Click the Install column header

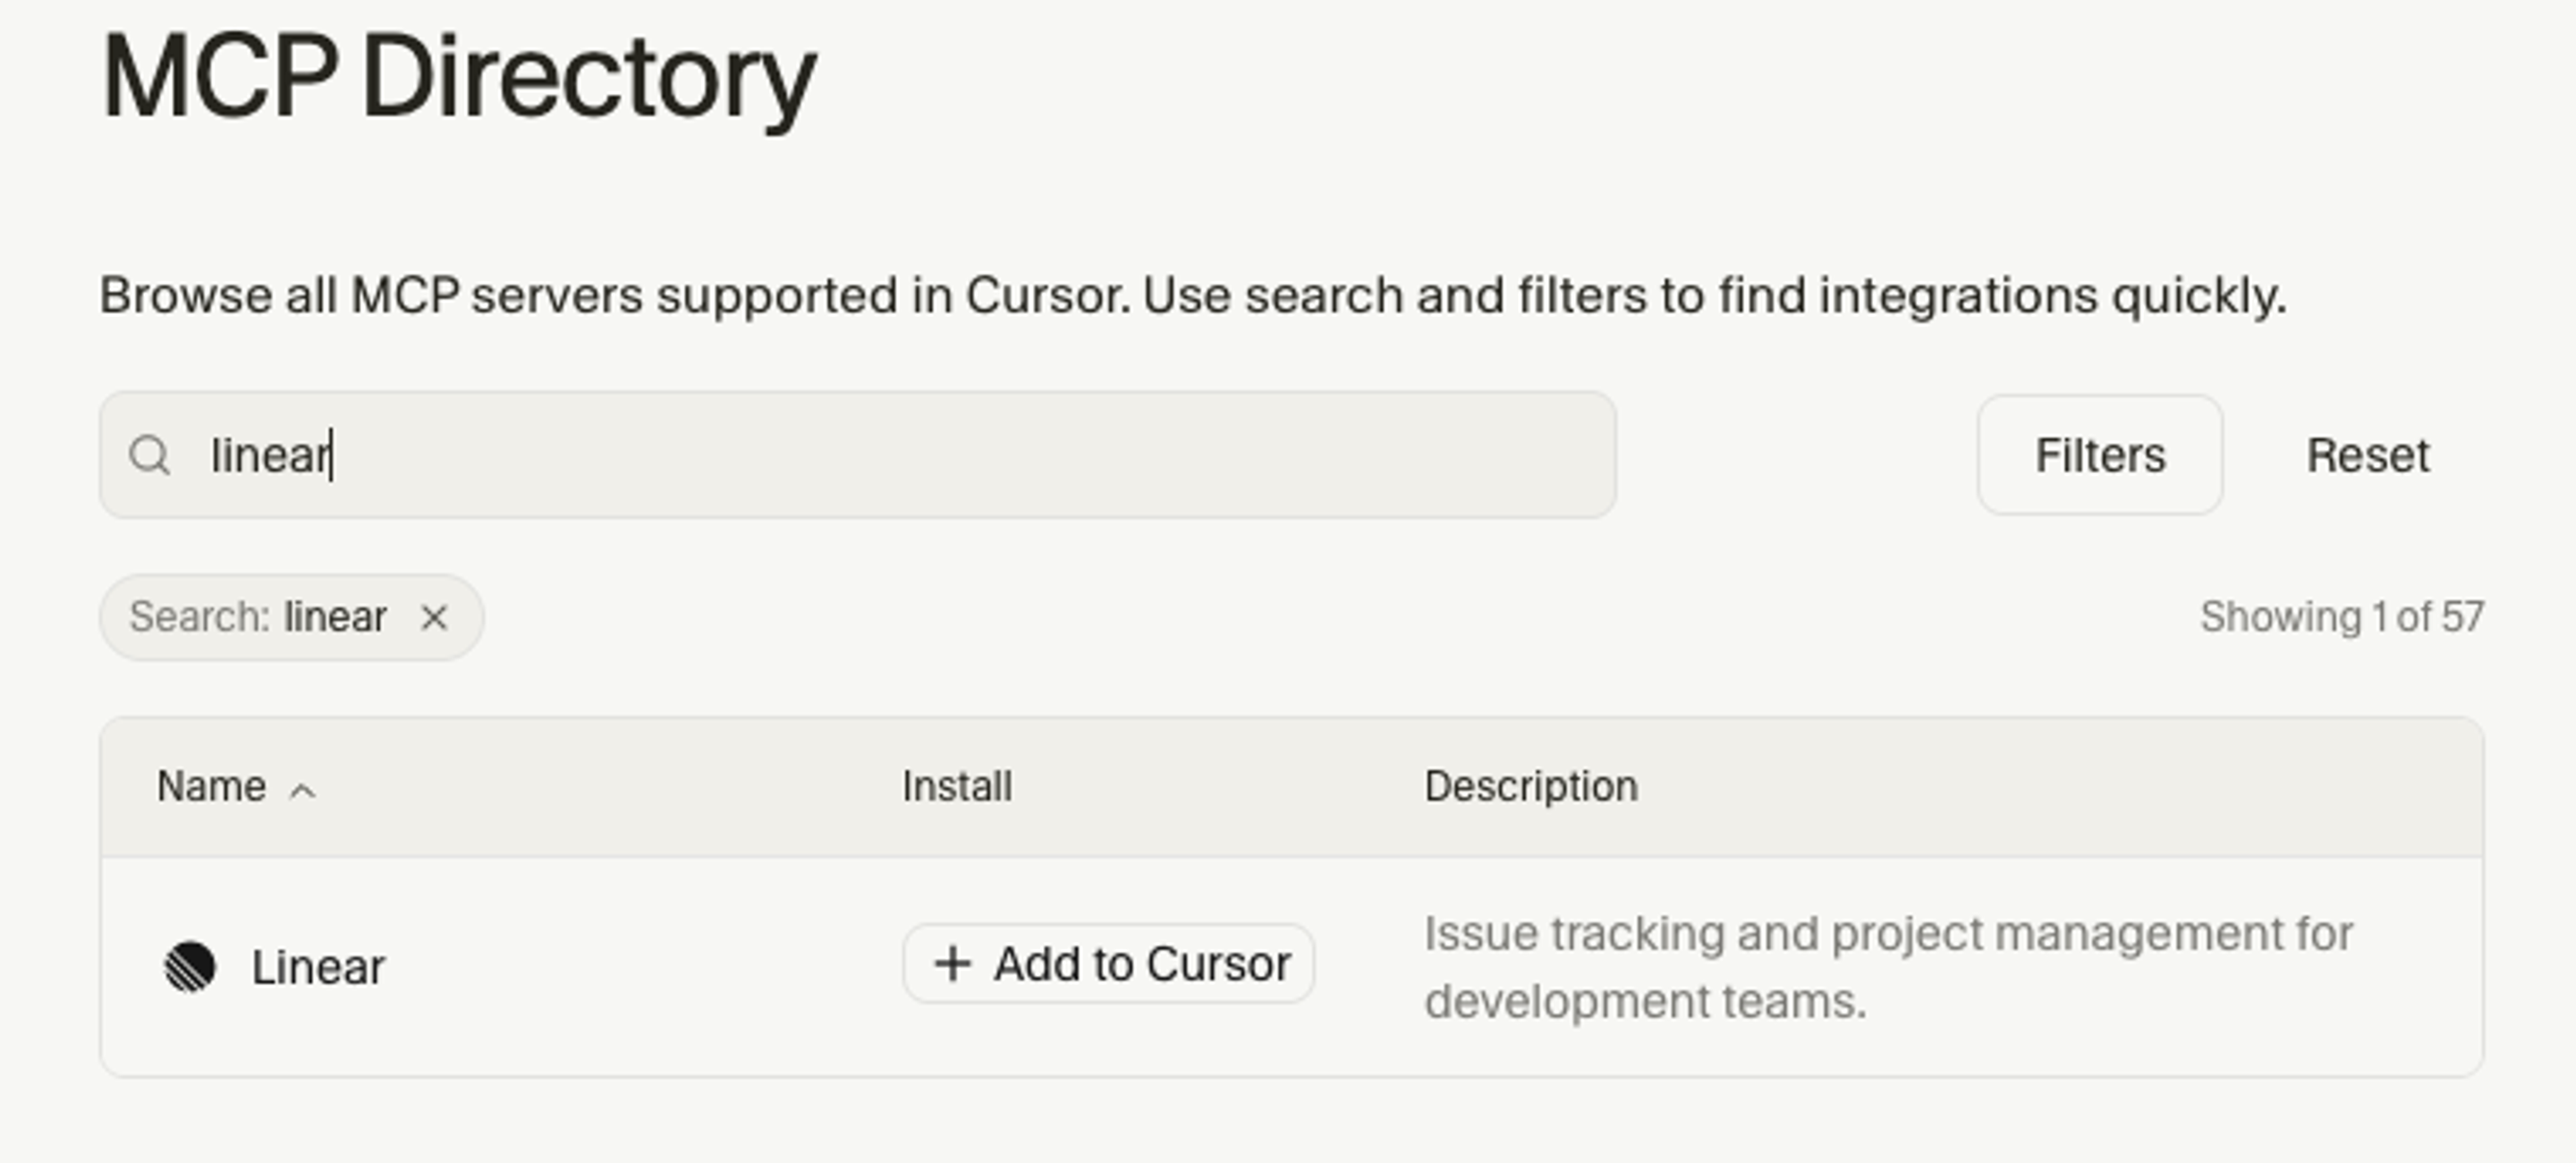956,787
